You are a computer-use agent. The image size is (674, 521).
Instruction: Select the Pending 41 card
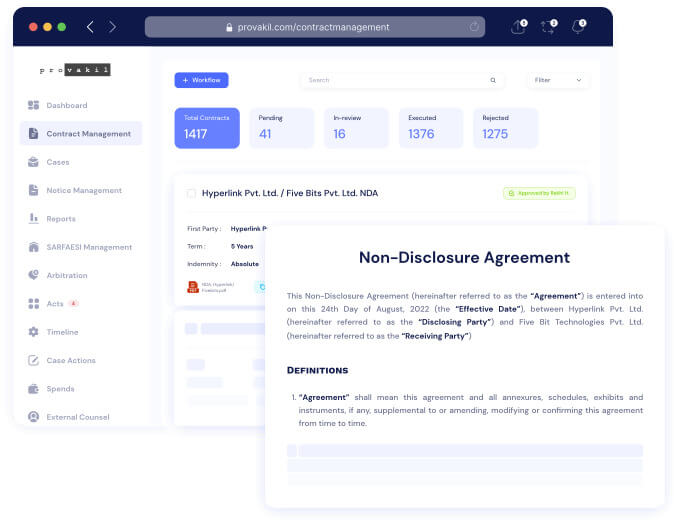282,128
